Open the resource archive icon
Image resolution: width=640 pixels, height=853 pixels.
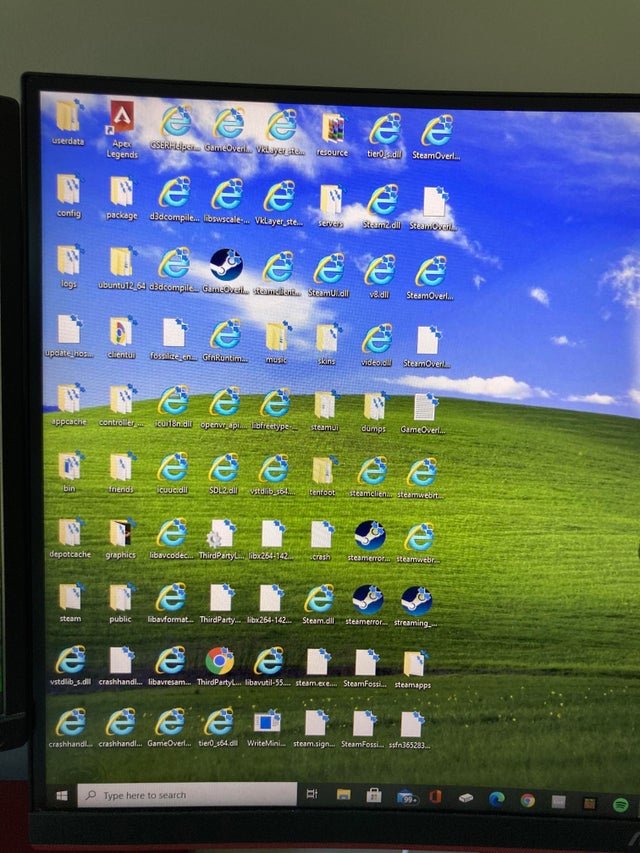tap(333, 128)
